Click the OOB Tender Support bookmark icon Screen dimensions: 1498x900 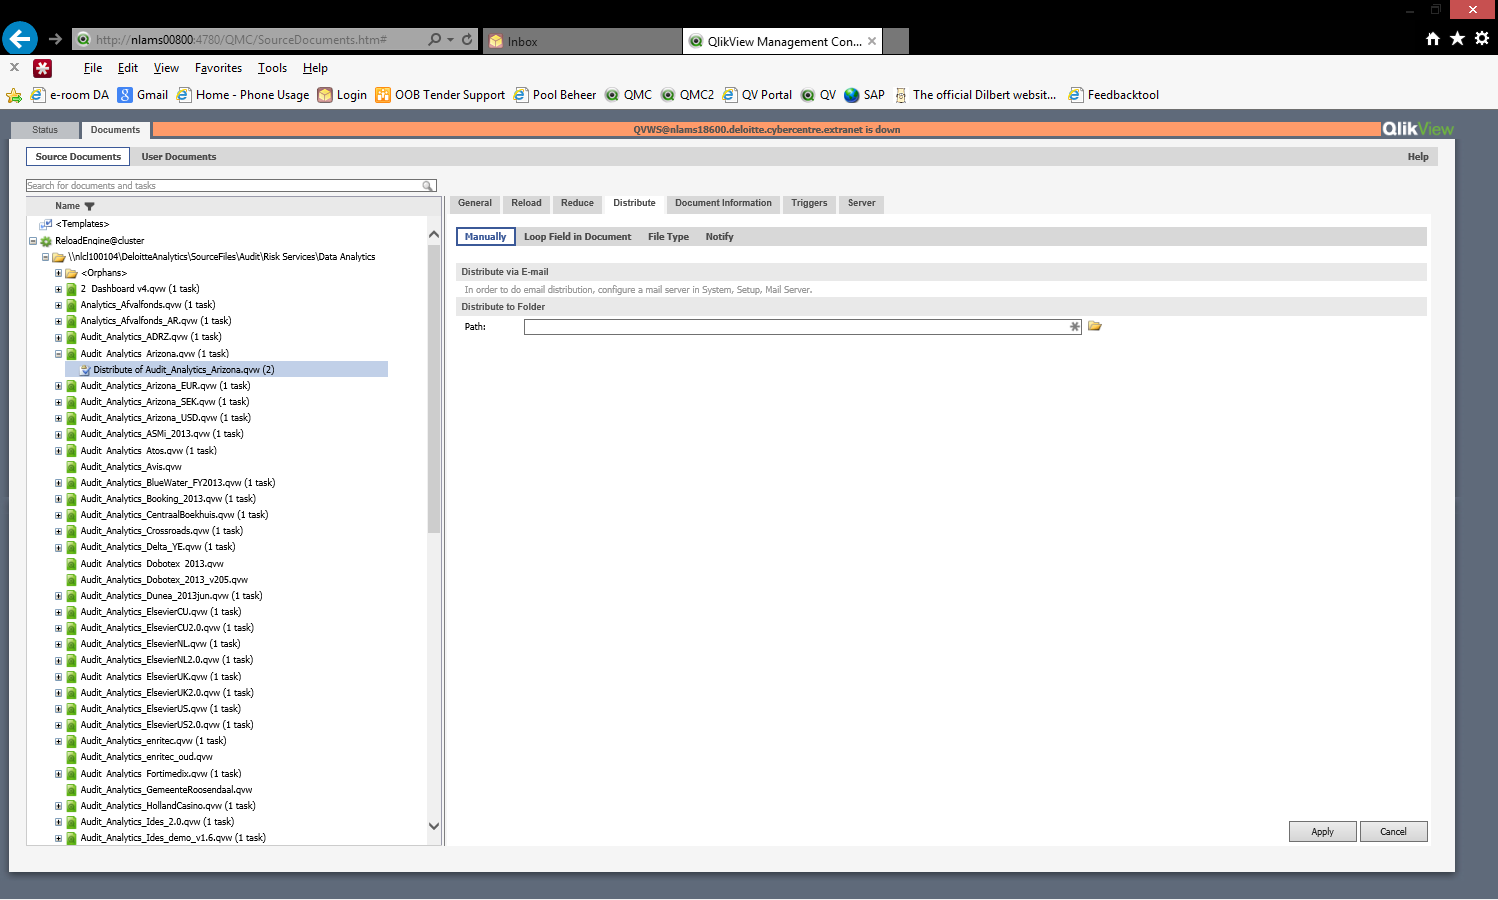[x=383, y=95]
